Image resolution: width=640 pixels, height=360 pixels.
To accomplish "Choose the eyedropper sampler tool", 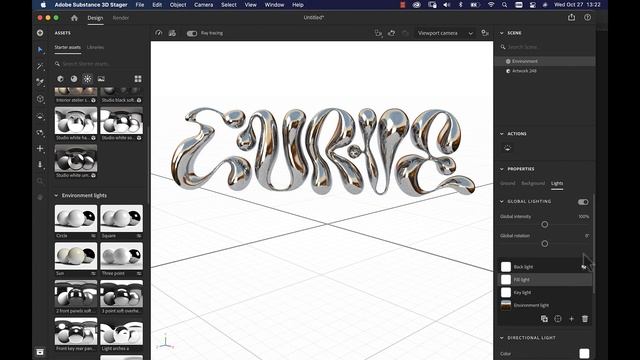I will click(x=40, y=82).
